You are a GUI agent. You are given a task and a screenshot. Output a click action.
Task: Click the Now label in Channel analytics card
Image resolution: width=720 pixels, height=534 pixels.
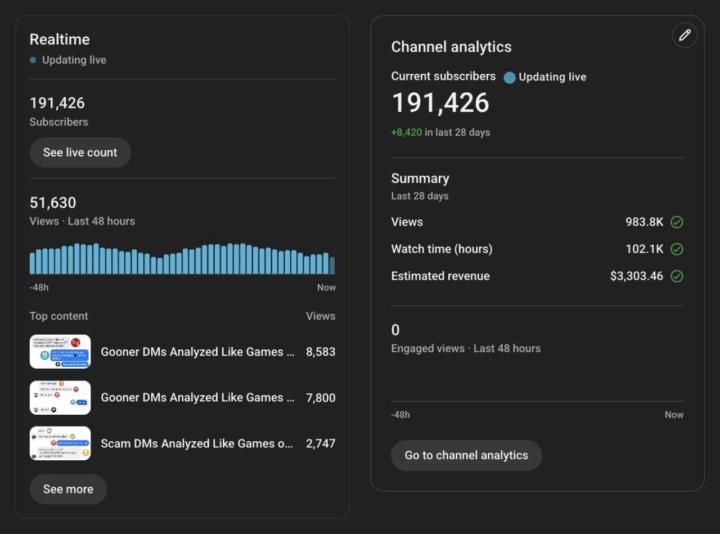coord(674,415)
